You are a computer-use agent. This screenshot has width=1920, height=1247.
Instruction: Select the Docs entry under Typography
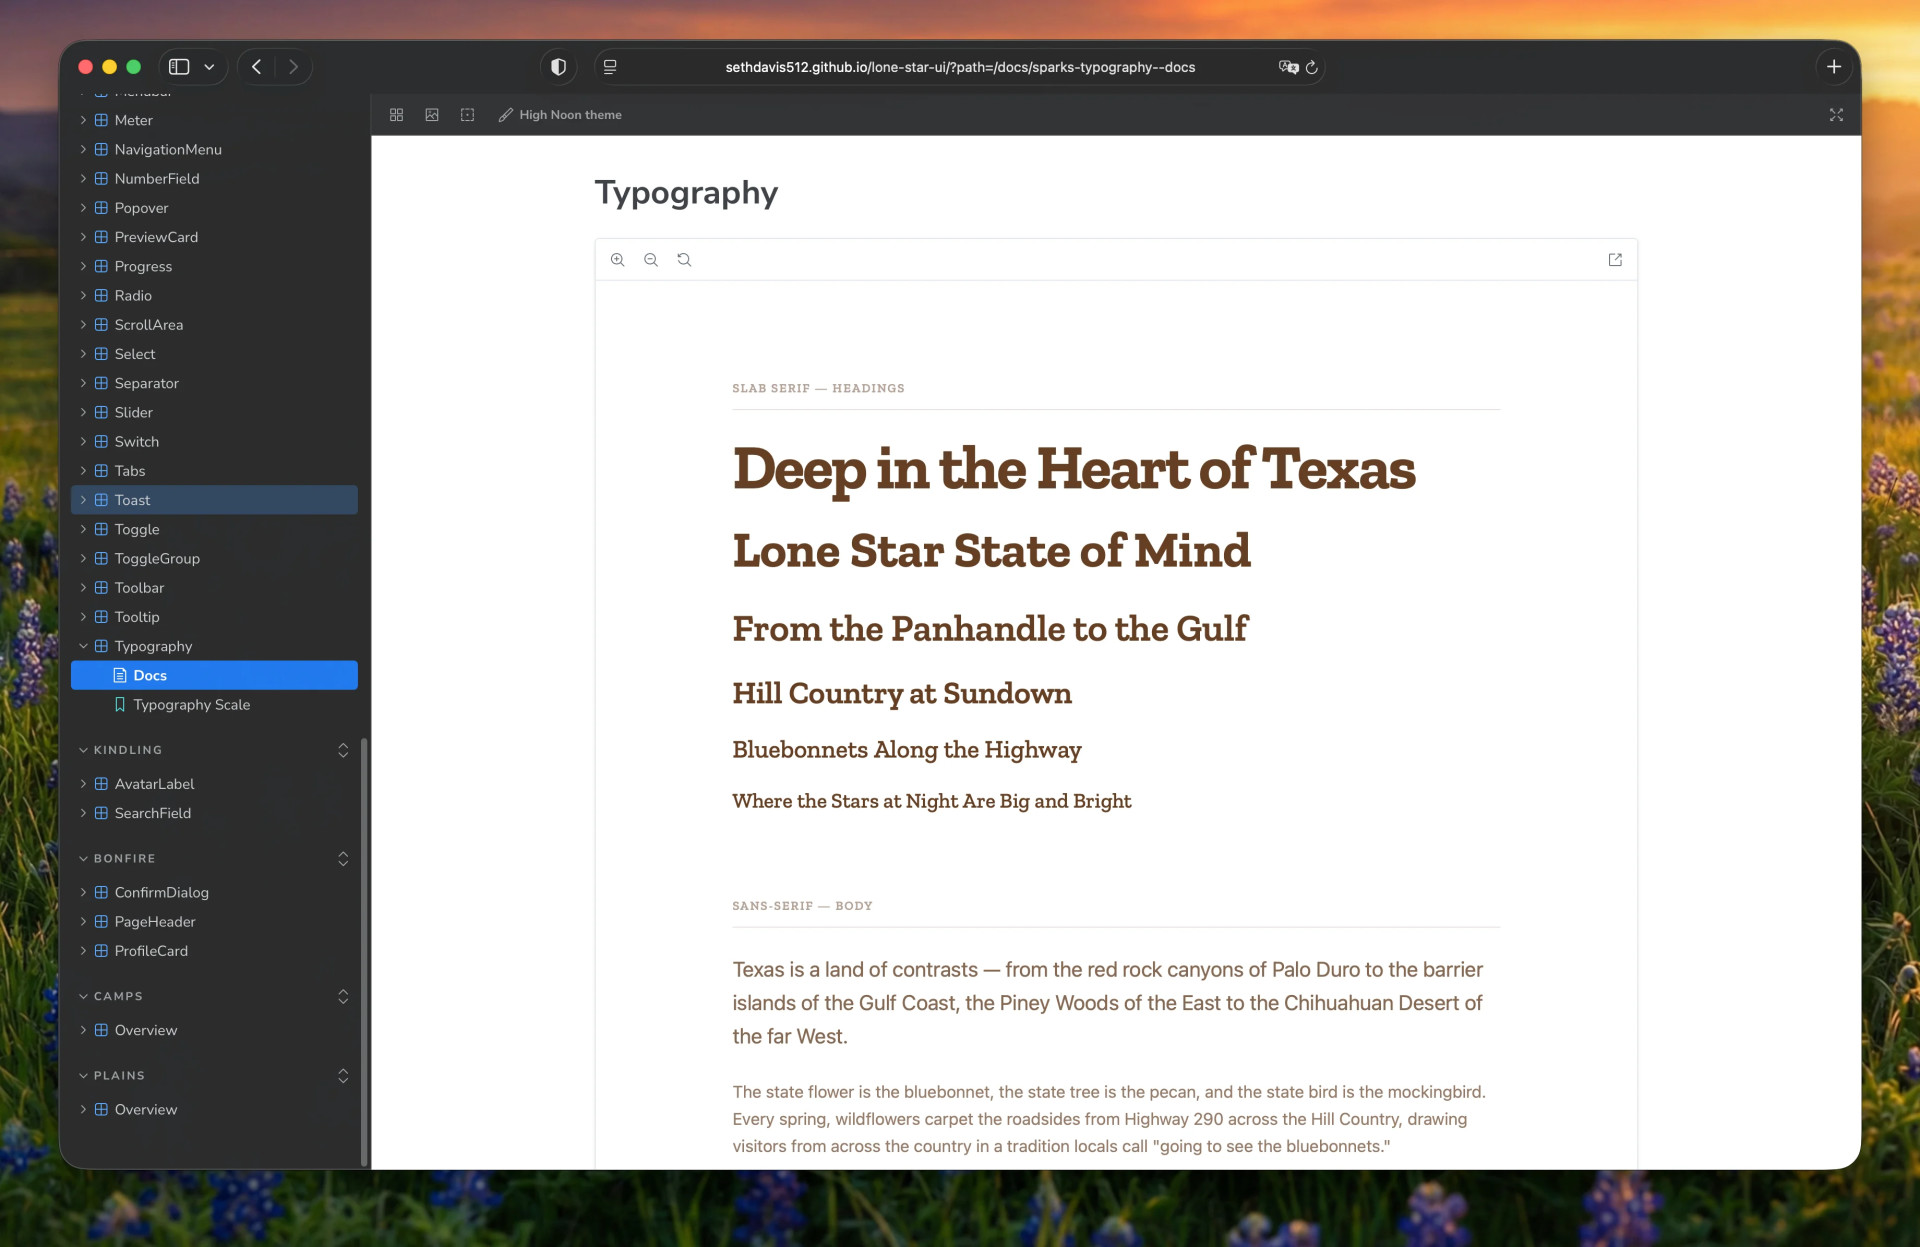[x=151, y=675]
